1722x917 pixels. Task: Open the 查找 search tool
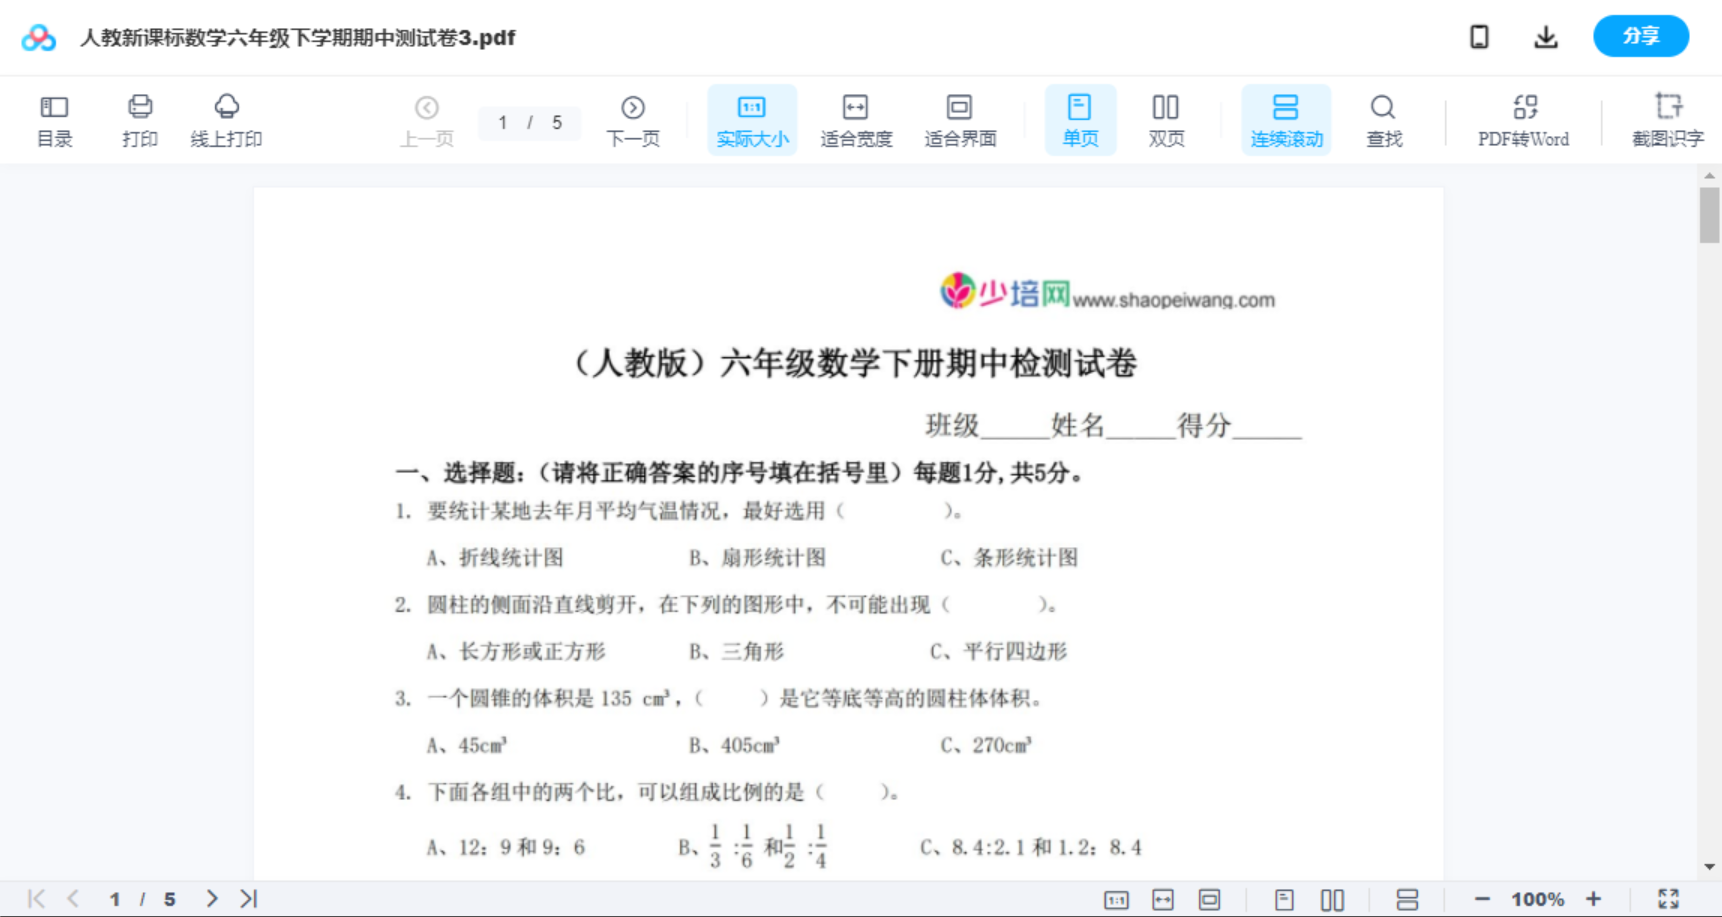pyautogui.click(x=1383, y=119)
